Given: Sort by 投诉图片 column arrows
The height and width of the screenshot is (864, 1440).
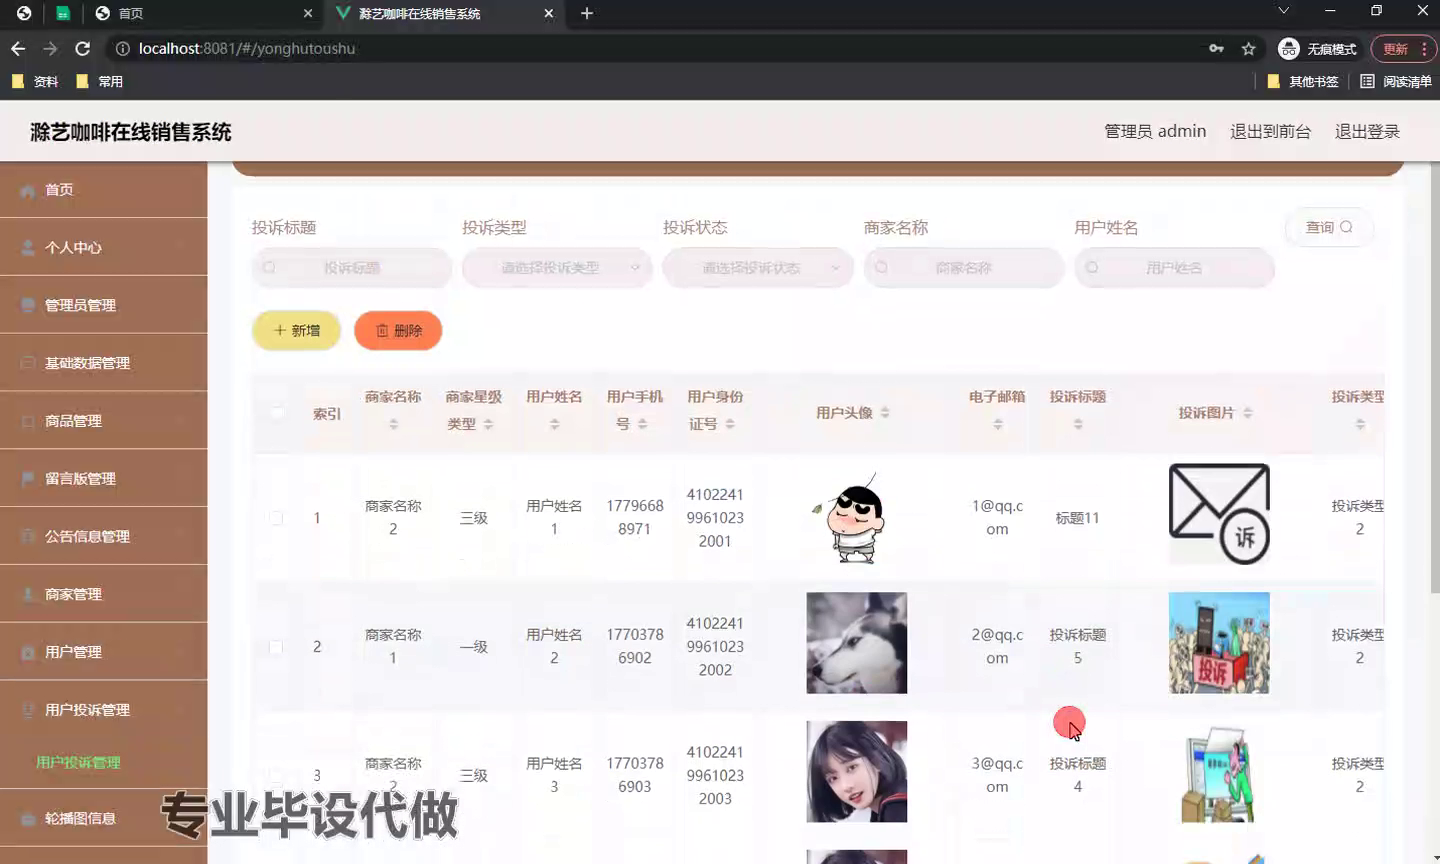Looking at the screenshot, I should click(1248, 412).
